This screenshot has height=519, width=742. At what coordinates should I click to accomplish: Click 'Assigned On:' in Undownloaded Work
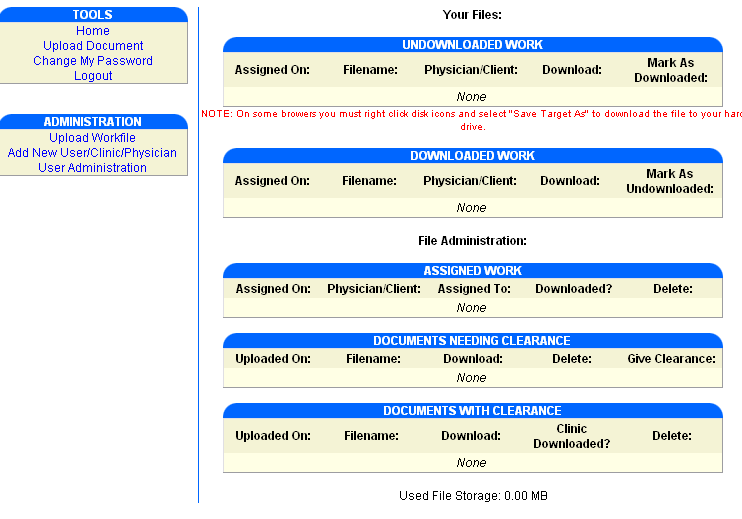pyautogui.click(x=272, y=70)
